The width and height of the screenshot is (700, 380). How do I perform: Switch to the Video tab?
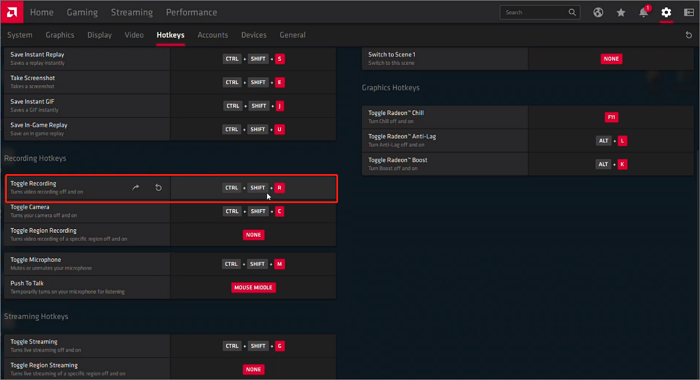[134, 35]
